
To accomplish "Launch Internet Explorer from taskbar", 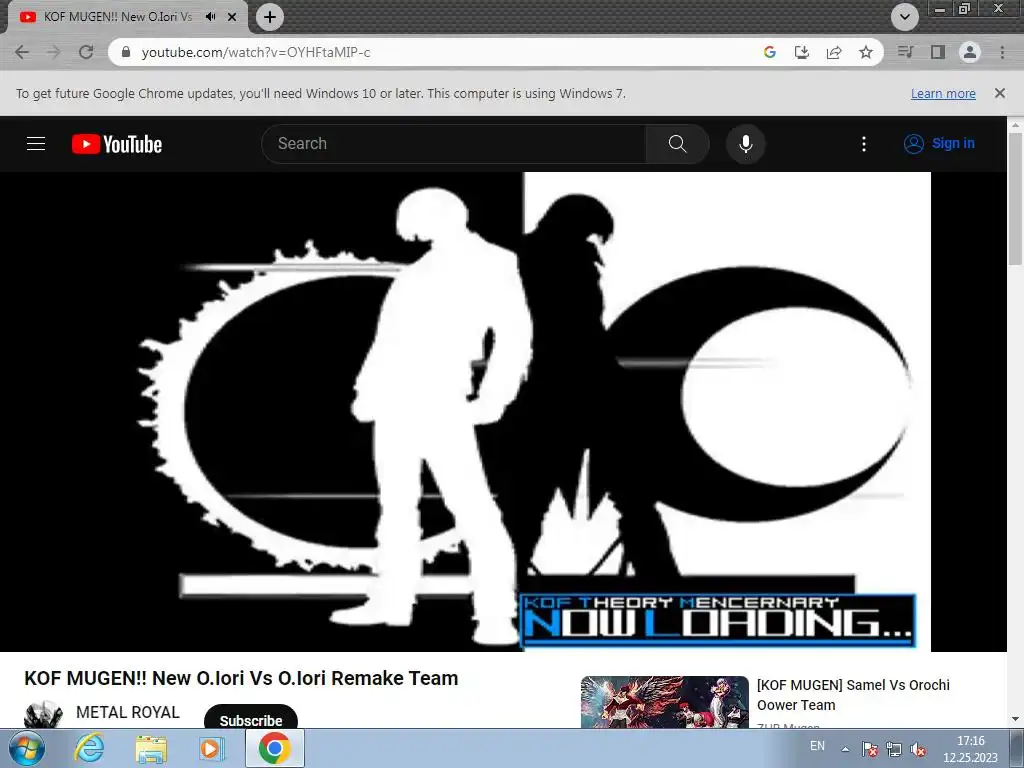I will pos(89,748).
